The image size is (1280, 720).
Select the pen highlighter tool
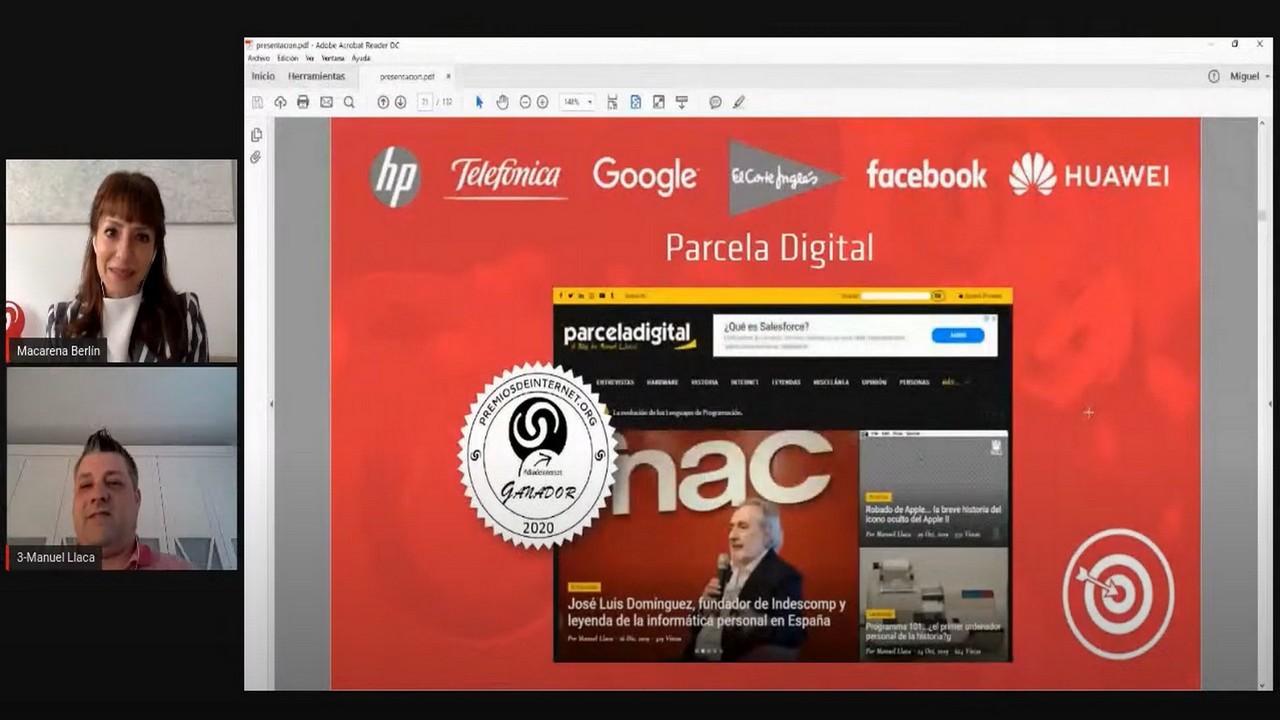click(739, 102)
